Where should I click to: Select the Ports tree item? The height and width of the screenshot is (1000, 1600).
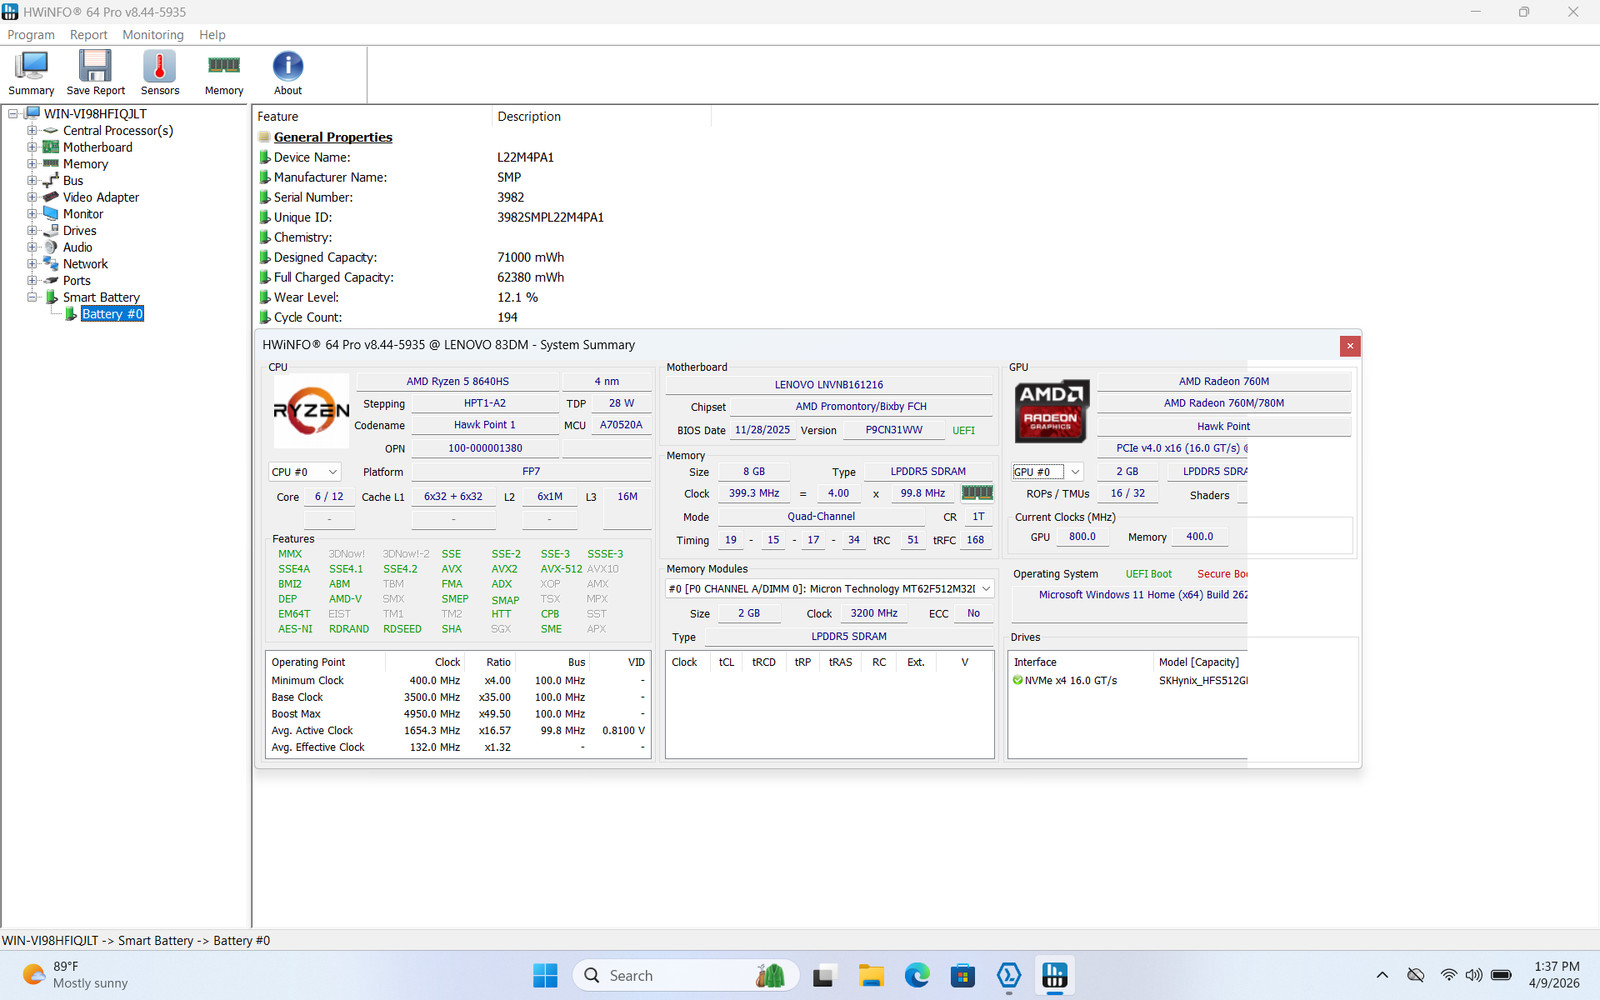click(77, 281)
